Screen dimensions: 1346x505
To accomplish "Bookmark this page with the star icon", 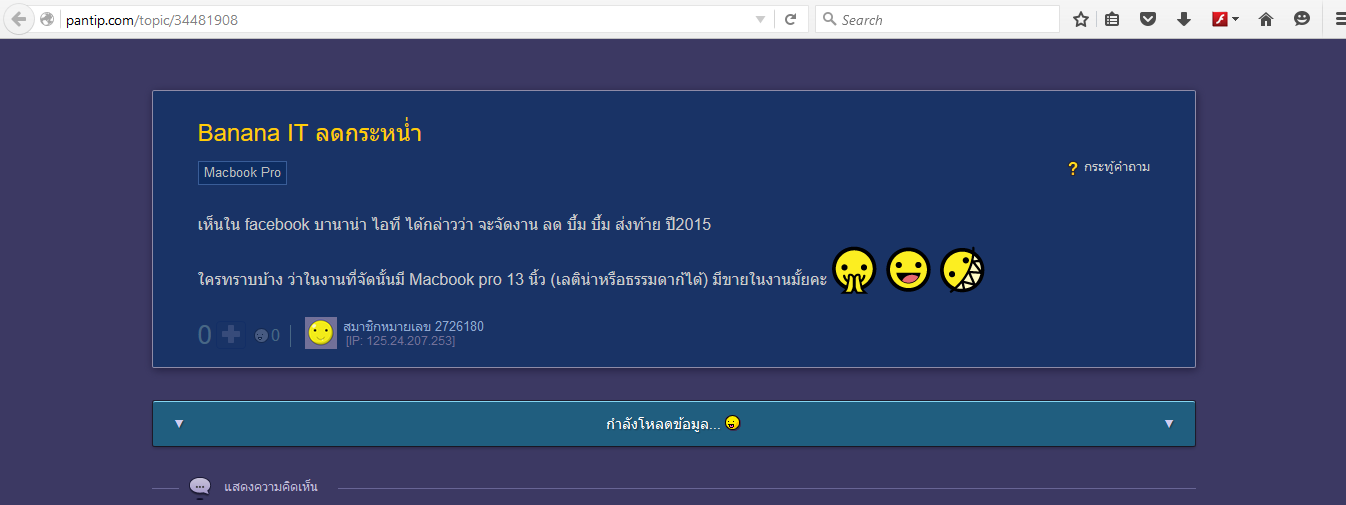I will (1081, 19).
